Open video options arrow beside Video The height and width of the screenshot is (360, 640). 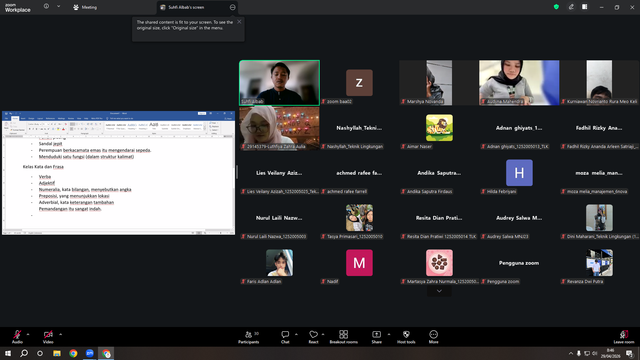tap(60, 335)
